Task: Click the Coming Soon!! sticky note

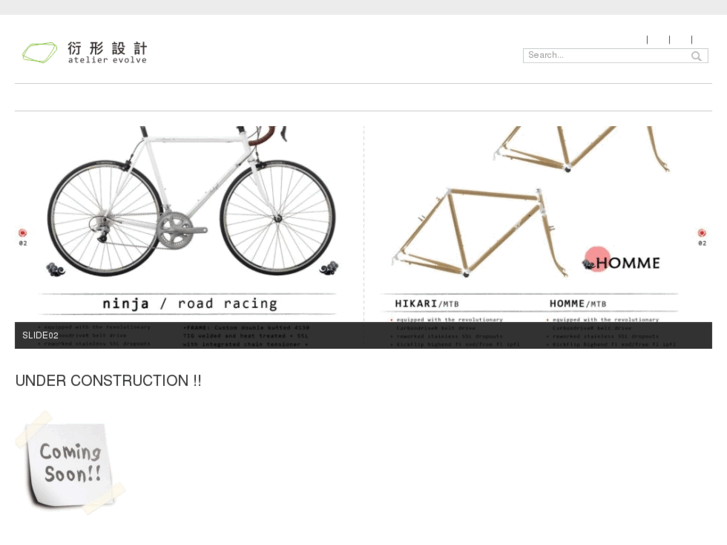Action: click(70, 462)
